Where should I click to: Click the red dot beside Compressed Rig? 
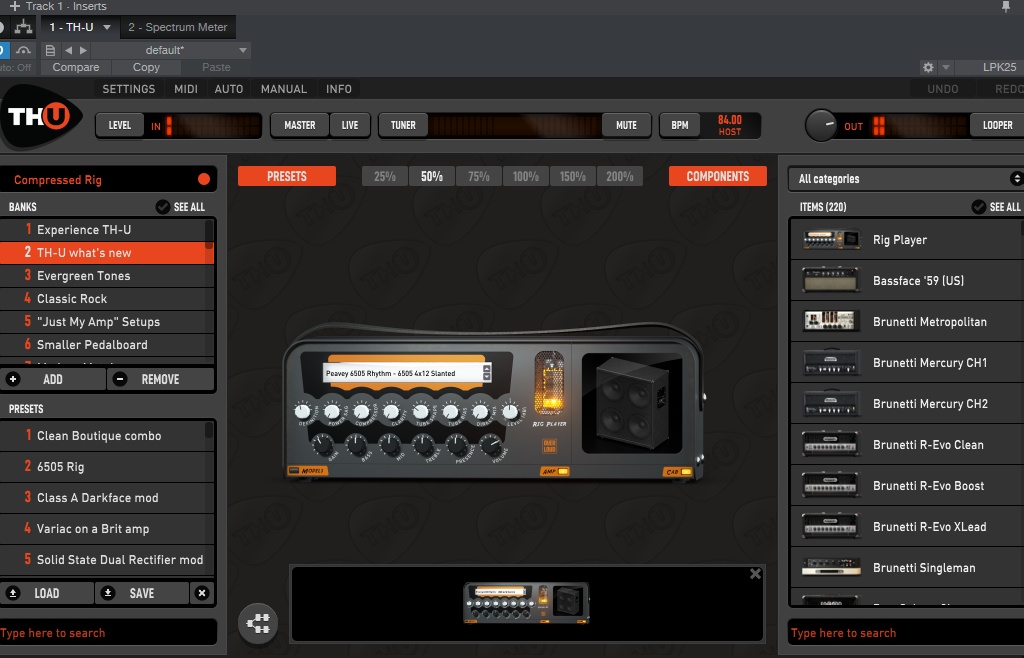(x=204, y=179)
